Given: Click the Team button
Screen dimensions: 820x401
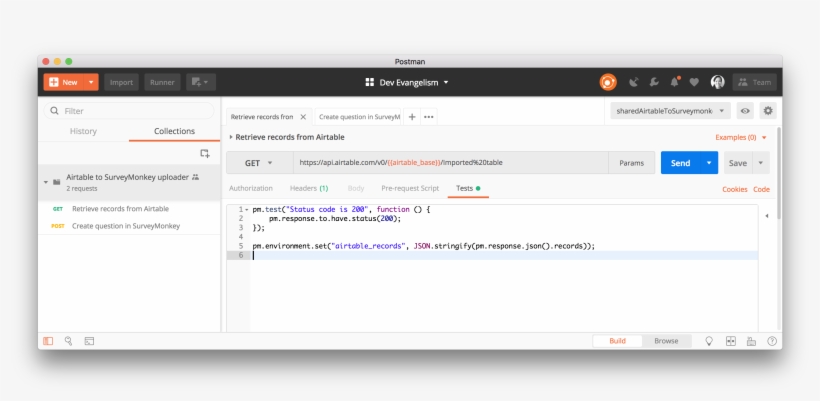Looking at the screenshot, I should pos(755,82).
